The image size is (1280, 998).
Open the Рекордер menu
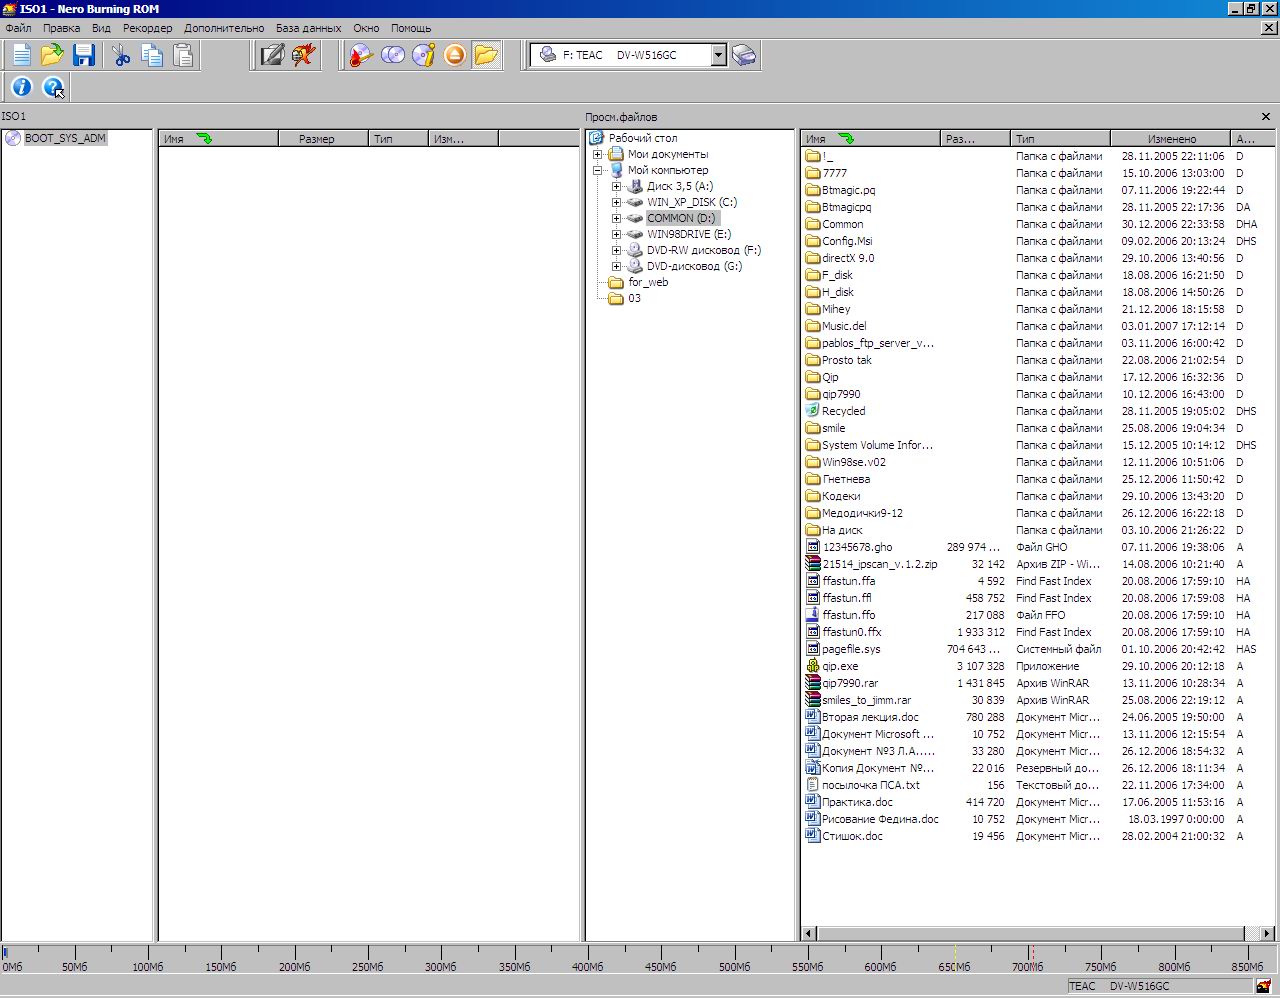[x=147, y=28]
